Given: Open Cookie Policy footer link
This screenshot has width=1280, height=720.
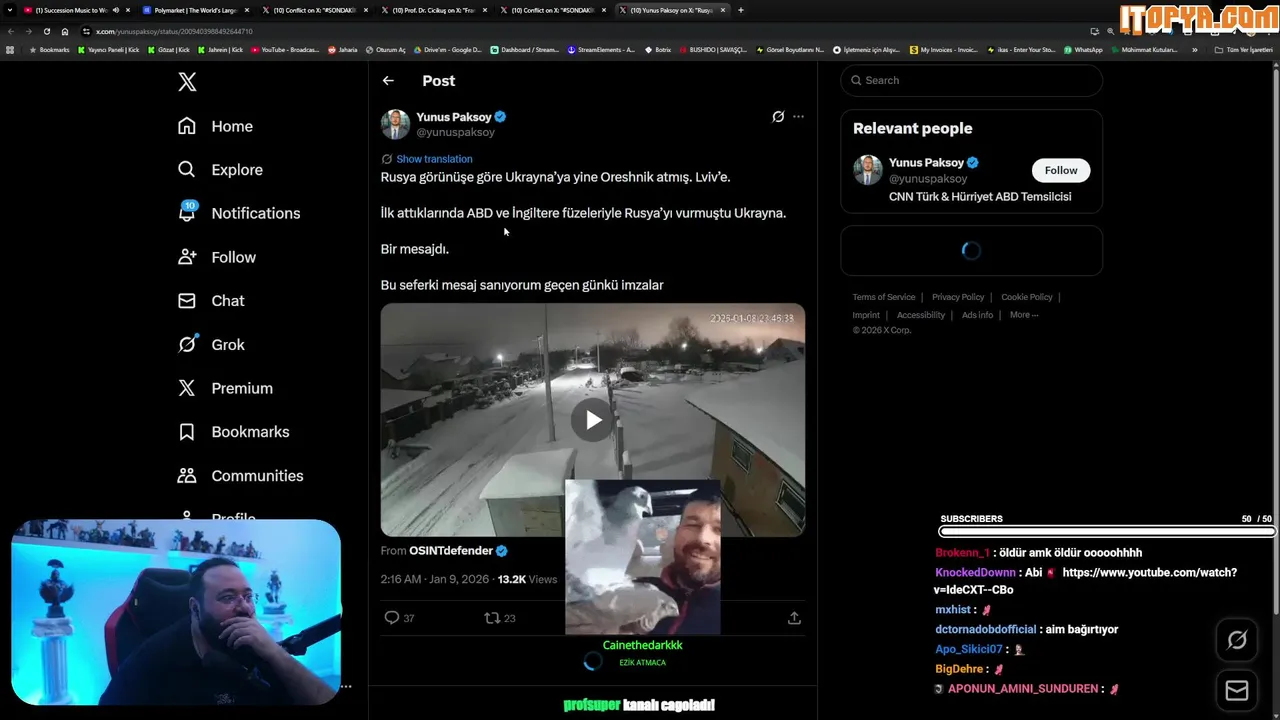Looking at the screenshot, I should click(1027, 297).
